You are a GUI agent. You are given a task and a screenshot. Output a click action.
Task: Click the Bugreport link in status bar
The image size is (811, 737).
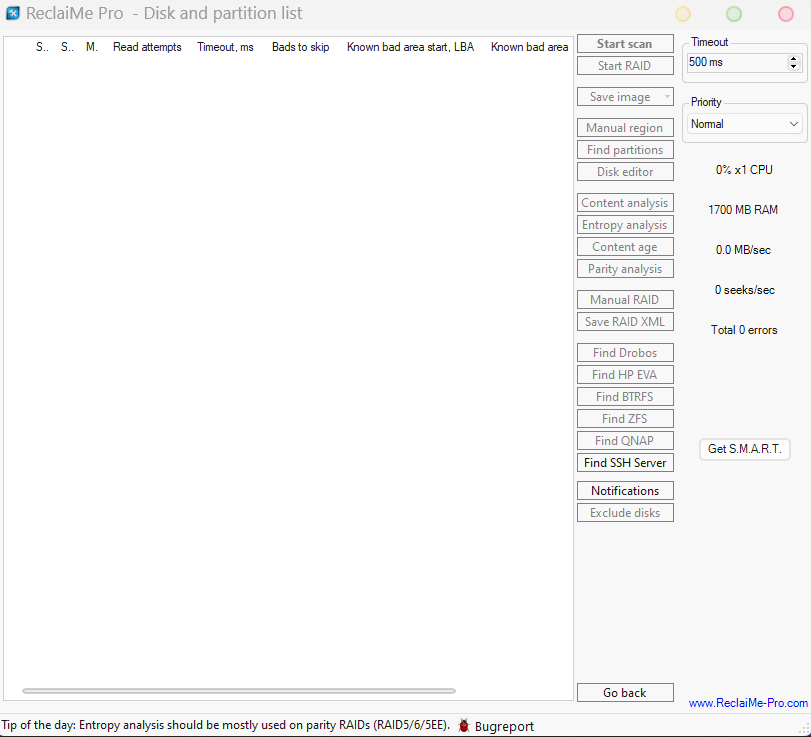[504, 726]
